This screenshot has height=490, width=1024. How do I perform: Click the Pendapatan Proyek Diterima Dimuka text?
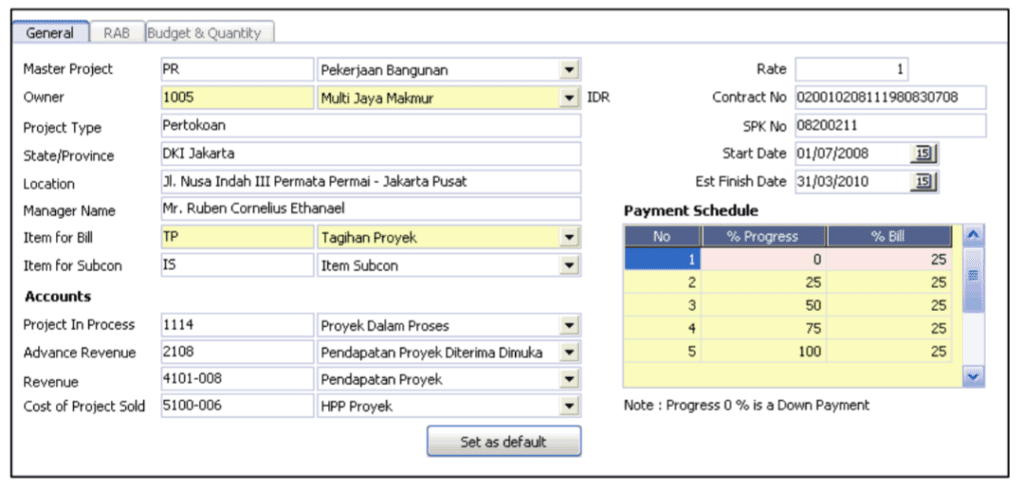pyautogui.click(x=431, y=353)
